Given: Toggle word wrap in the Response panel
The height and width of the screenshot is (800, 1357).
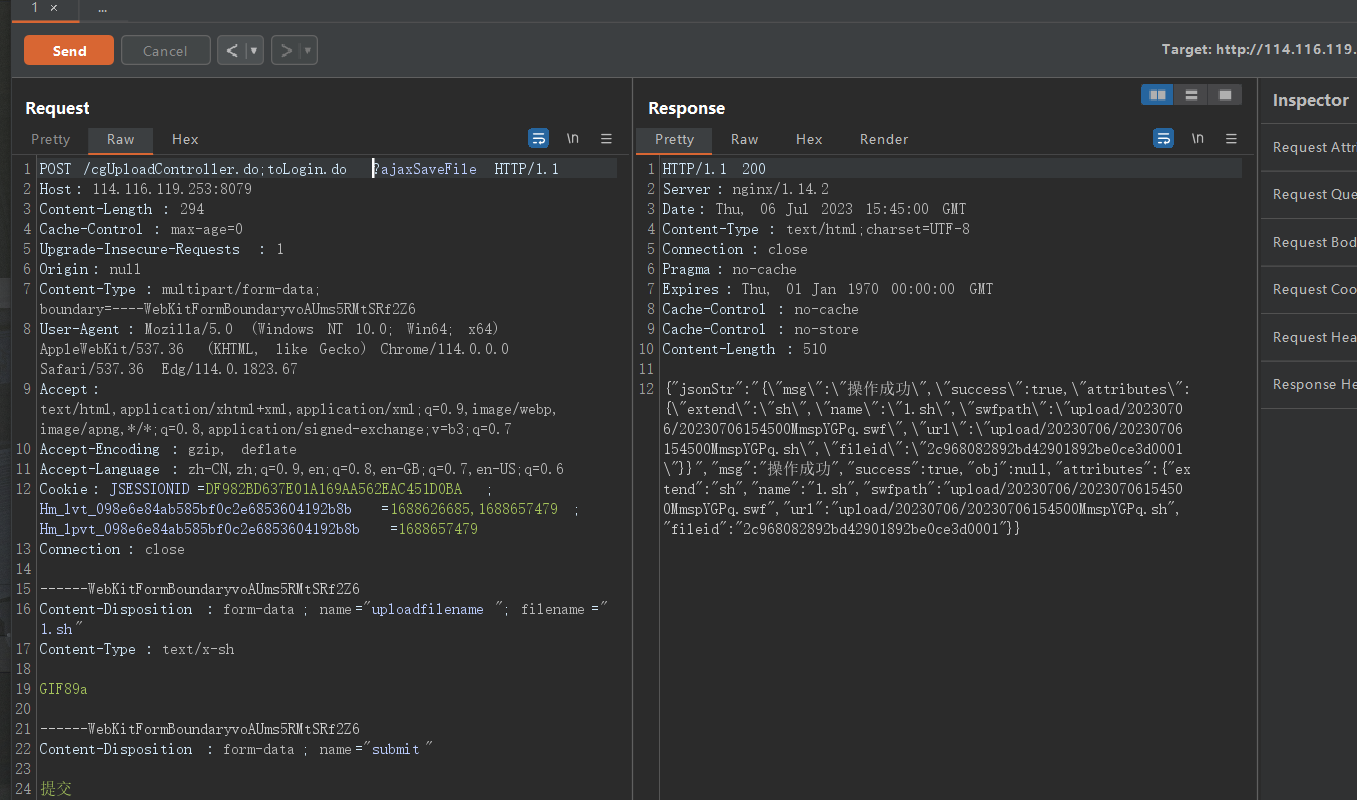Looking at the screenshot, I should click(1164, 138).
